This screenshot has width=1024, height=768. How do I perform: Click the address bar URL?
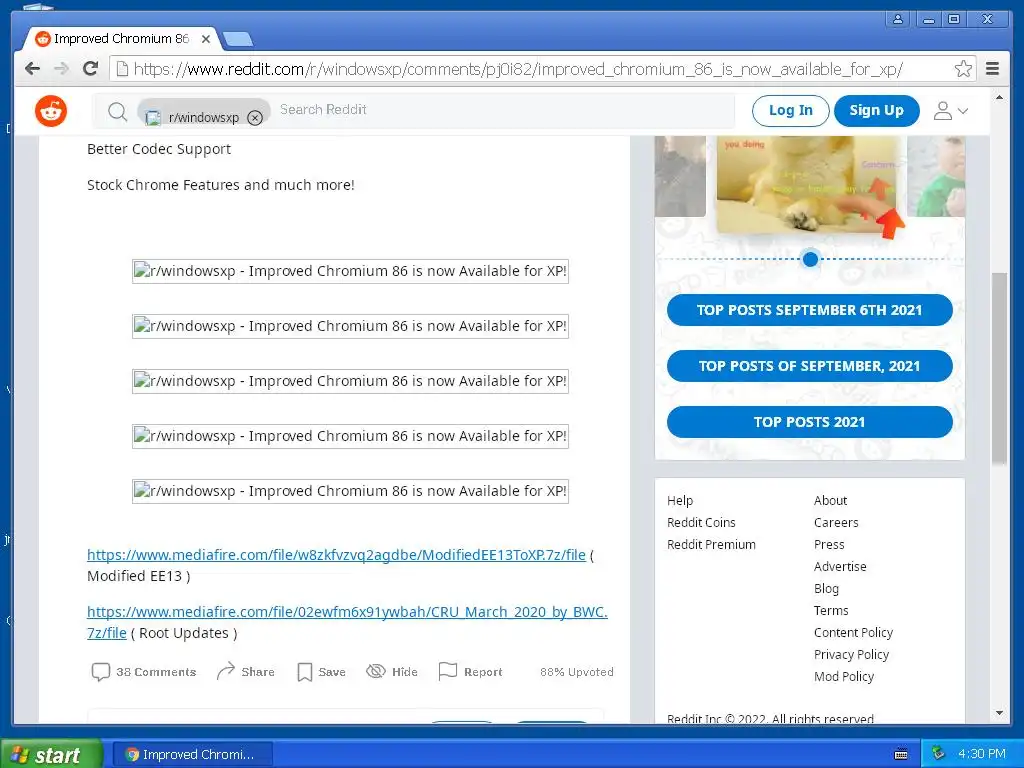pos(519,69)
